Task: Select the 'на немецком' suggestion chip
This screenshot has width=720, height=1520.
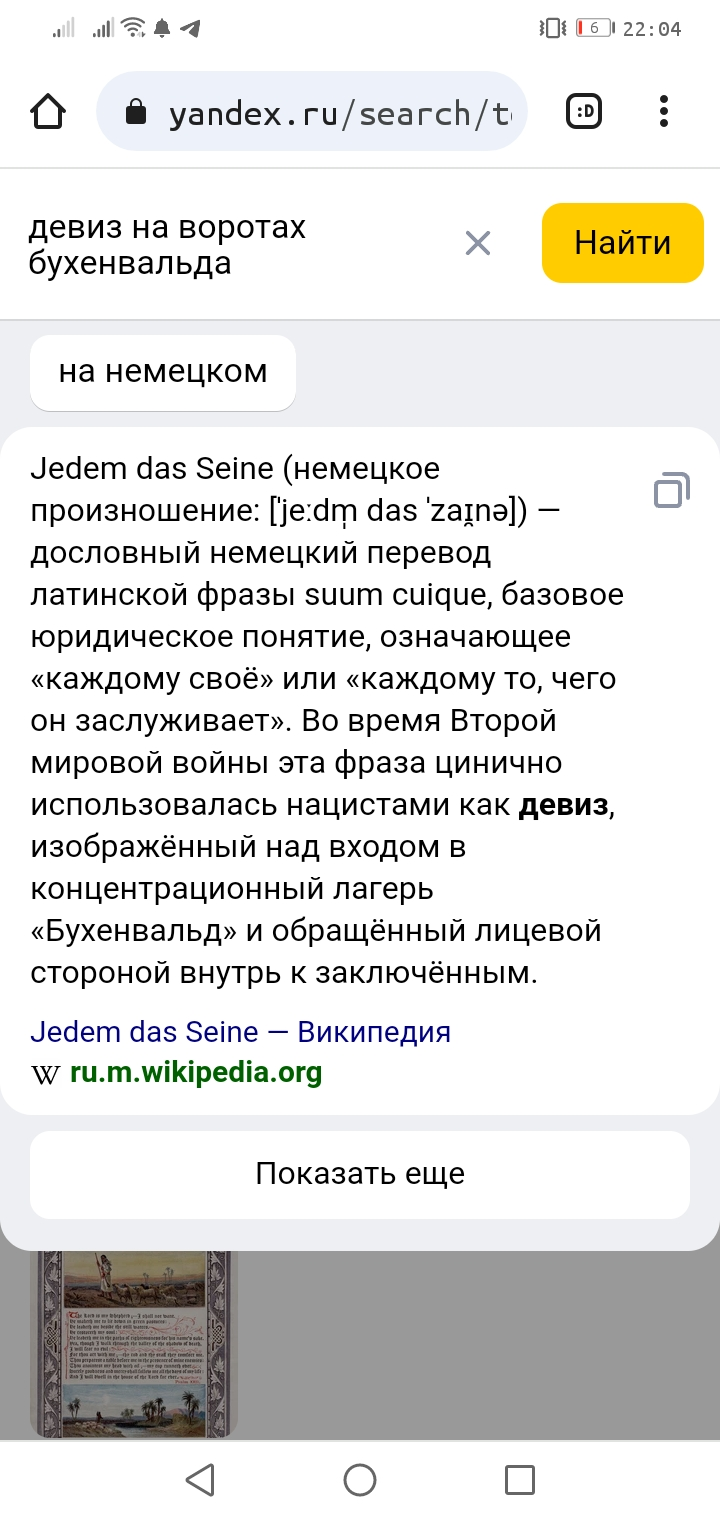Action: 163,372
